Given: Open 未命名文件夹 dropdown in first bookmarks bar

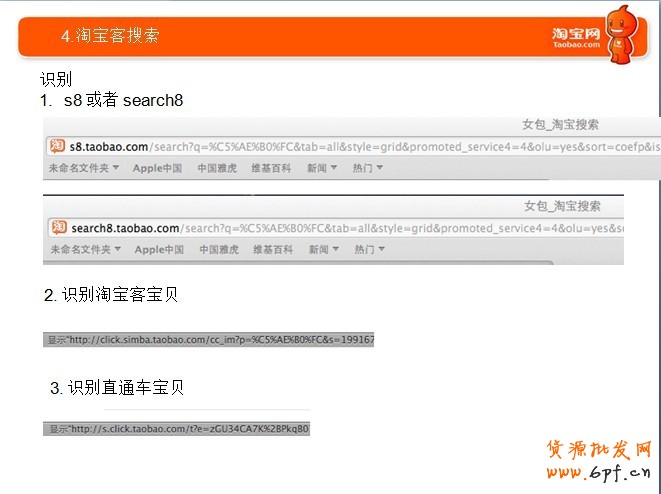Looking at the screenshot, I should tap(84, 168).
